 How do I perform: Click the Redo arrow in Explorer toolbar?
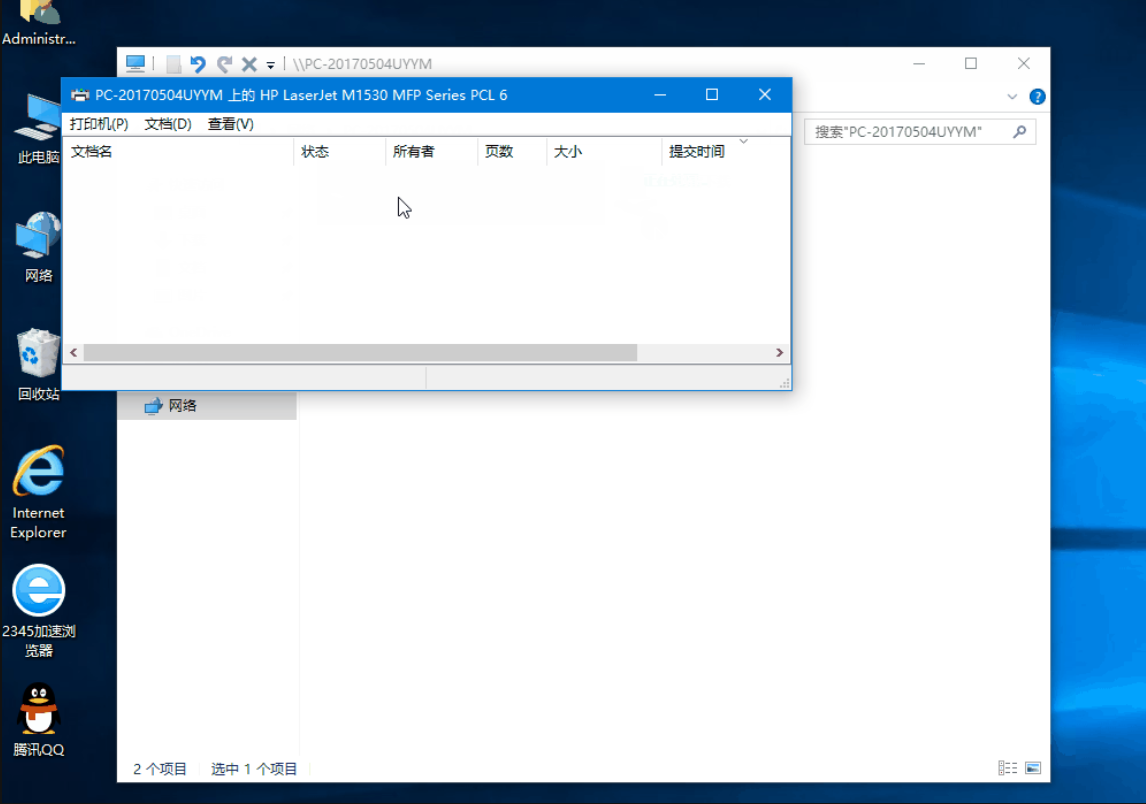pyautogui.click(x=223, y=63)
